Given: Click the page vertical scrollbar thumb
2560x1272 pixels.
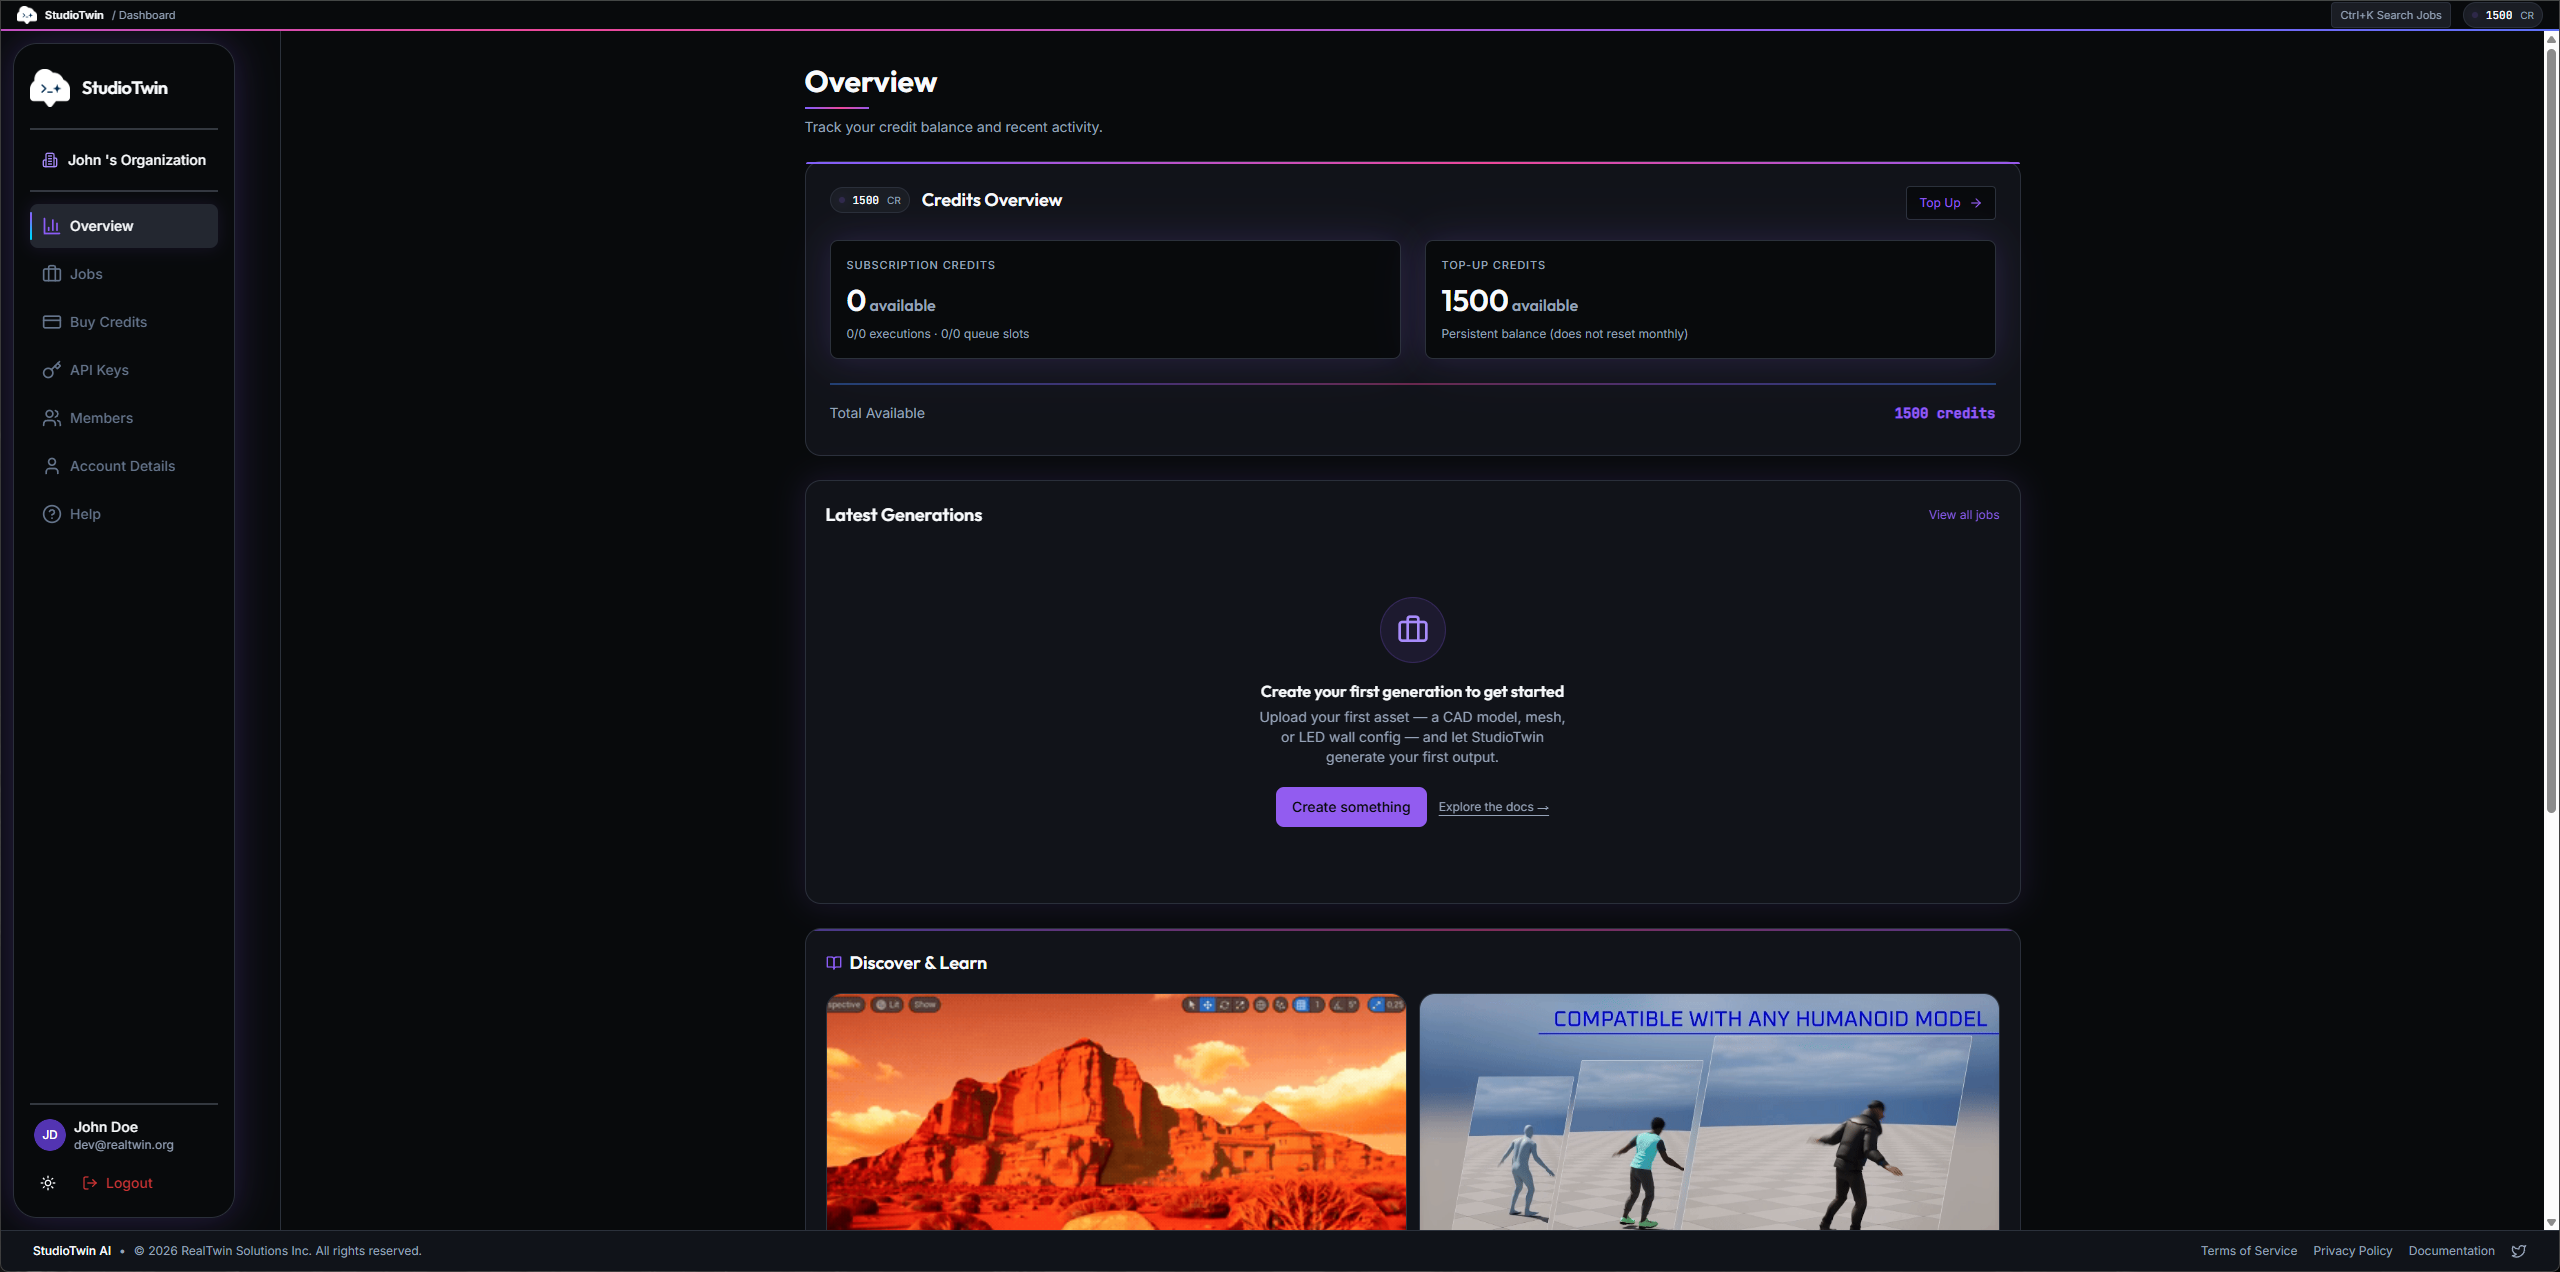Looking at the screenshot, I should [x=2551, y=430].
